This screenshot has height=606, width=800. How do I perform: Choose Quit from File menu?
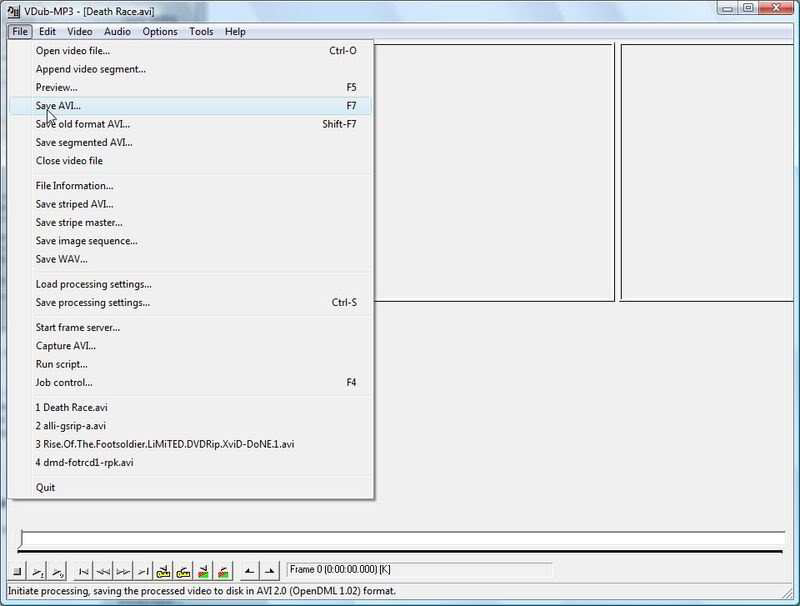[191, 488]
